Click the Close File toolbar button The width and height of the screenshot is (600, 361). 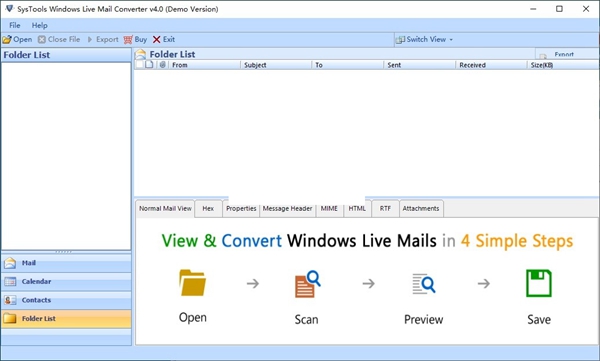59,39
